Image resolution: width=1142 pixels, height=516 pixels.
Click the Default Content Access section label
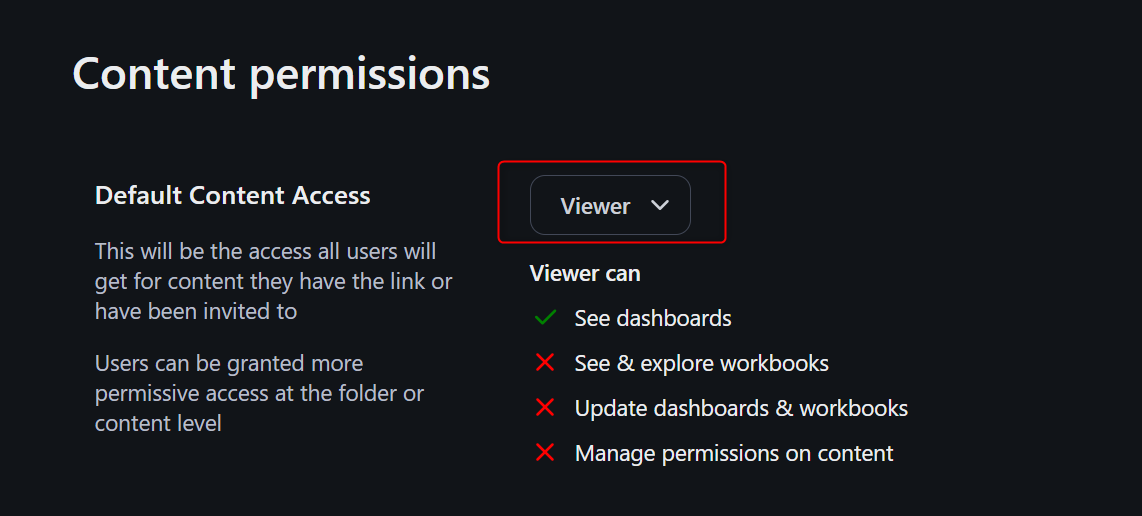coord(232,195)
